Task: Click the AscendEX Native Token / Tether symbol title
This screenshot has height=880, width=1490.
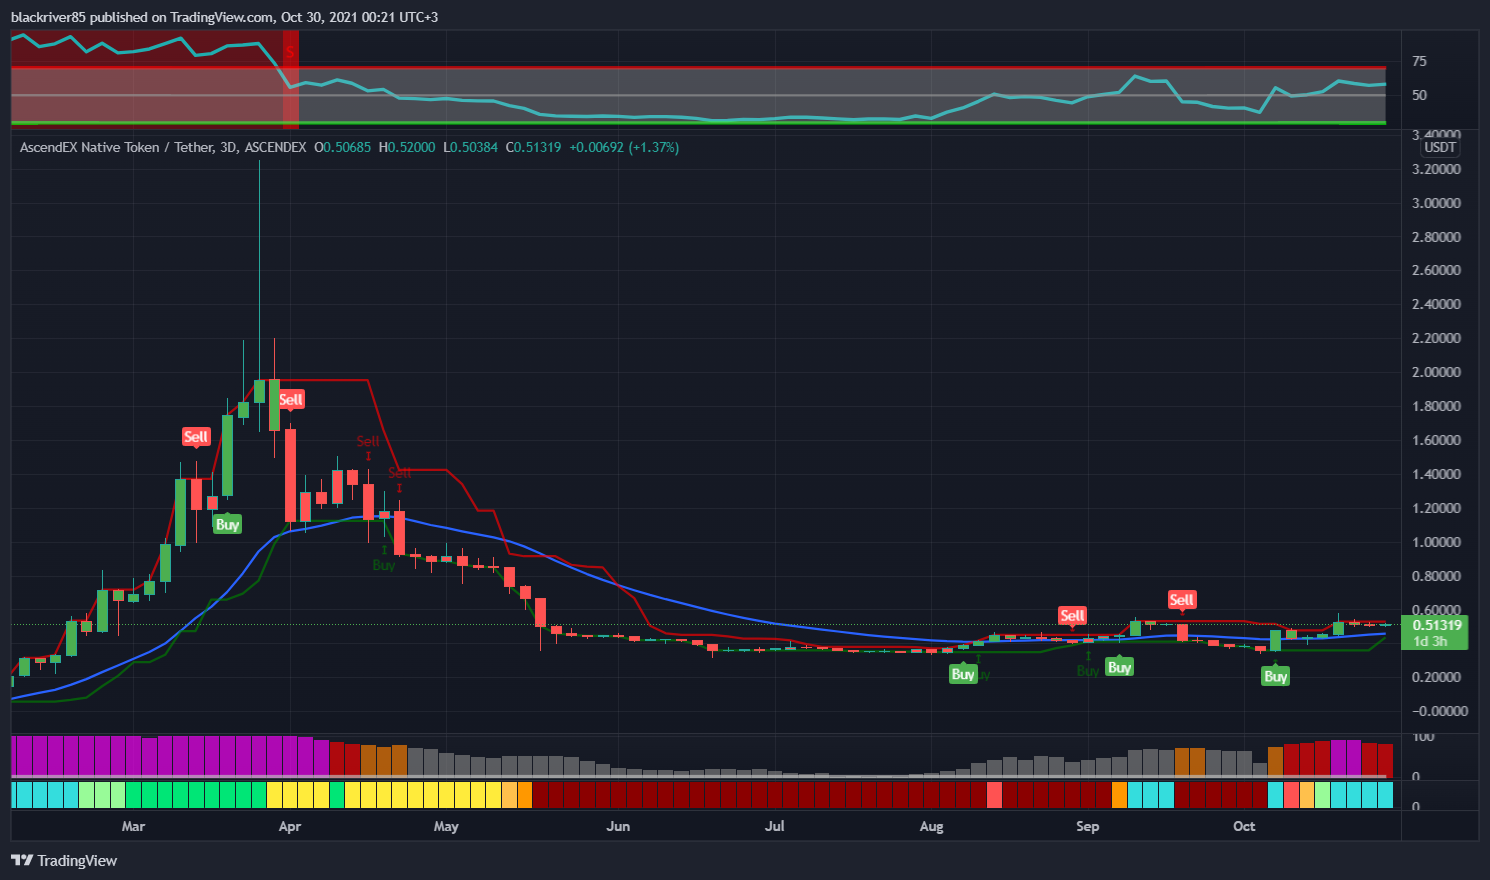Action: click(118, 147)
